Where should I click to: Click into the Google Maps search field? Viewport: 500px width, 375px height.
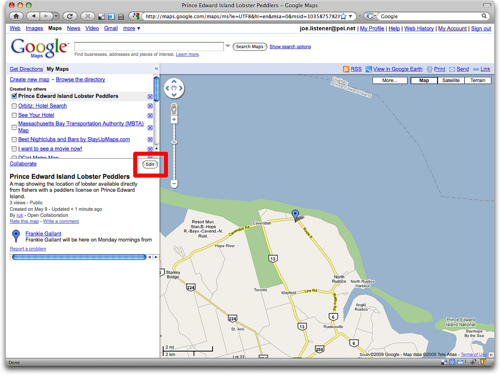[x=149, y=46]
